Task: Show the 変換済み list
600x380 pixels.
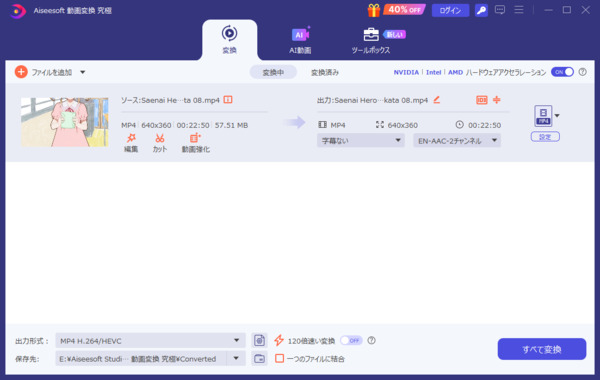Action: [x=324, y=72]
